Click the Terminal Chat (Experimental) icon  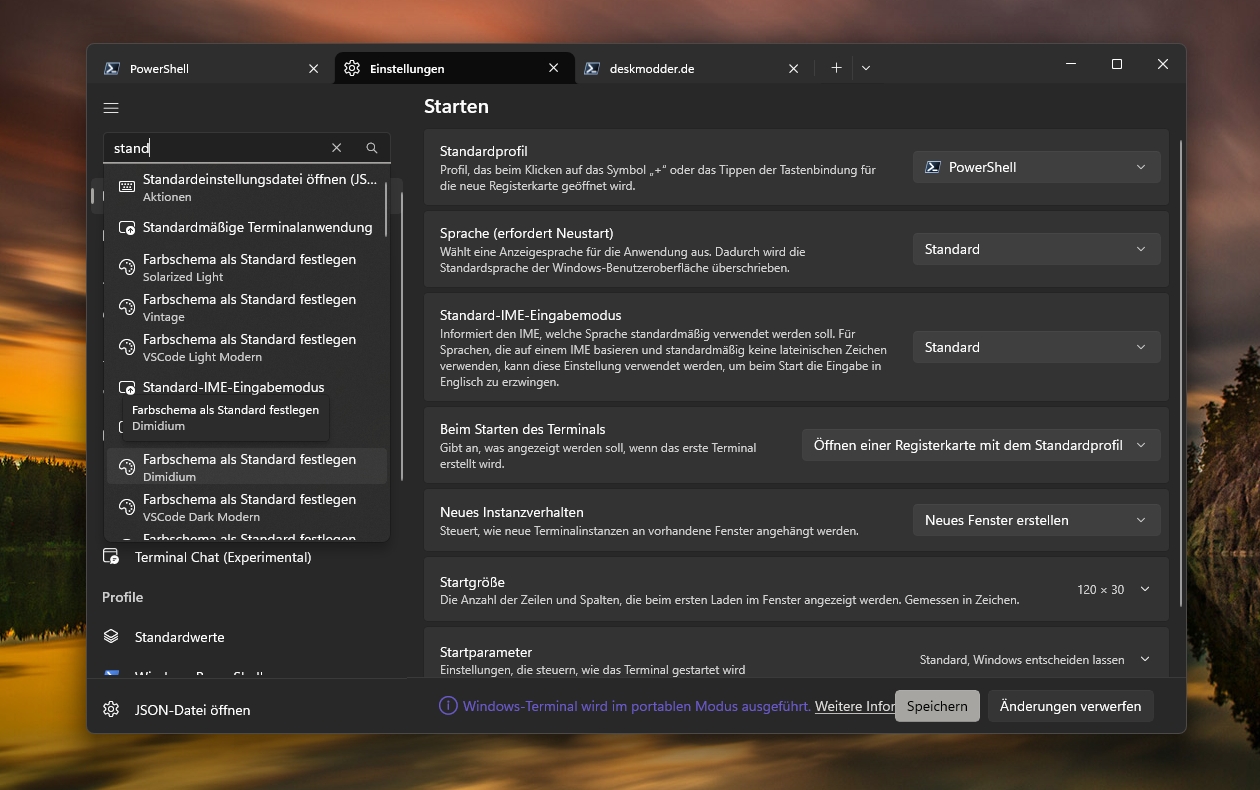[111, 557]
